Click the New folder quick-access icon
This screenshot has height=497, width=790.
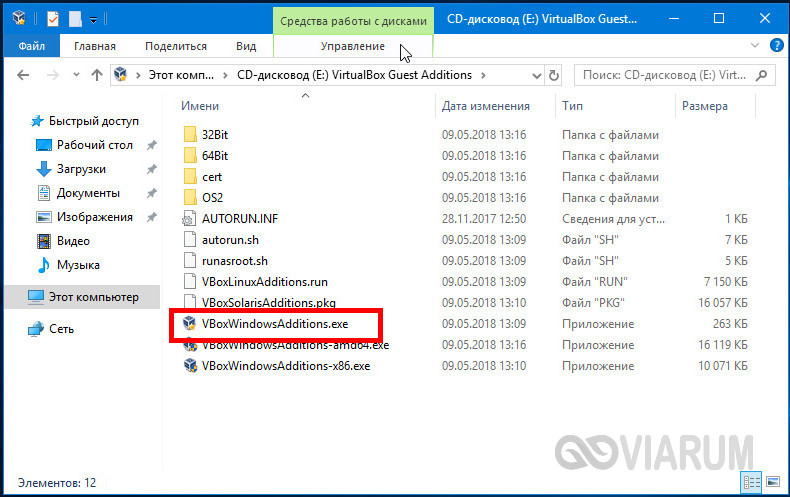(x=75, y=19)
